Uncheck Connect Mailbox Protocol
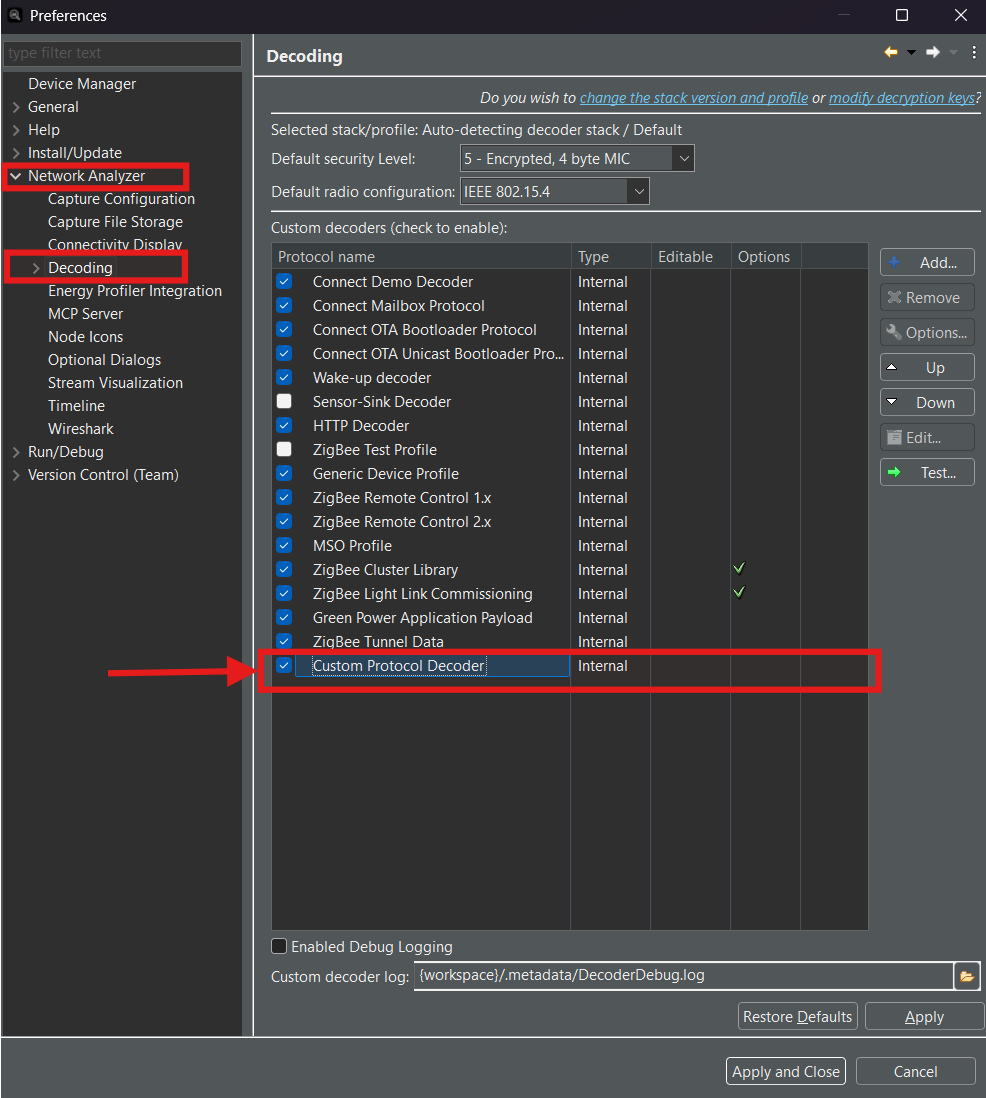Image resolution: width=986 pixels, height=1098 pixels. [x=284, y=305]
